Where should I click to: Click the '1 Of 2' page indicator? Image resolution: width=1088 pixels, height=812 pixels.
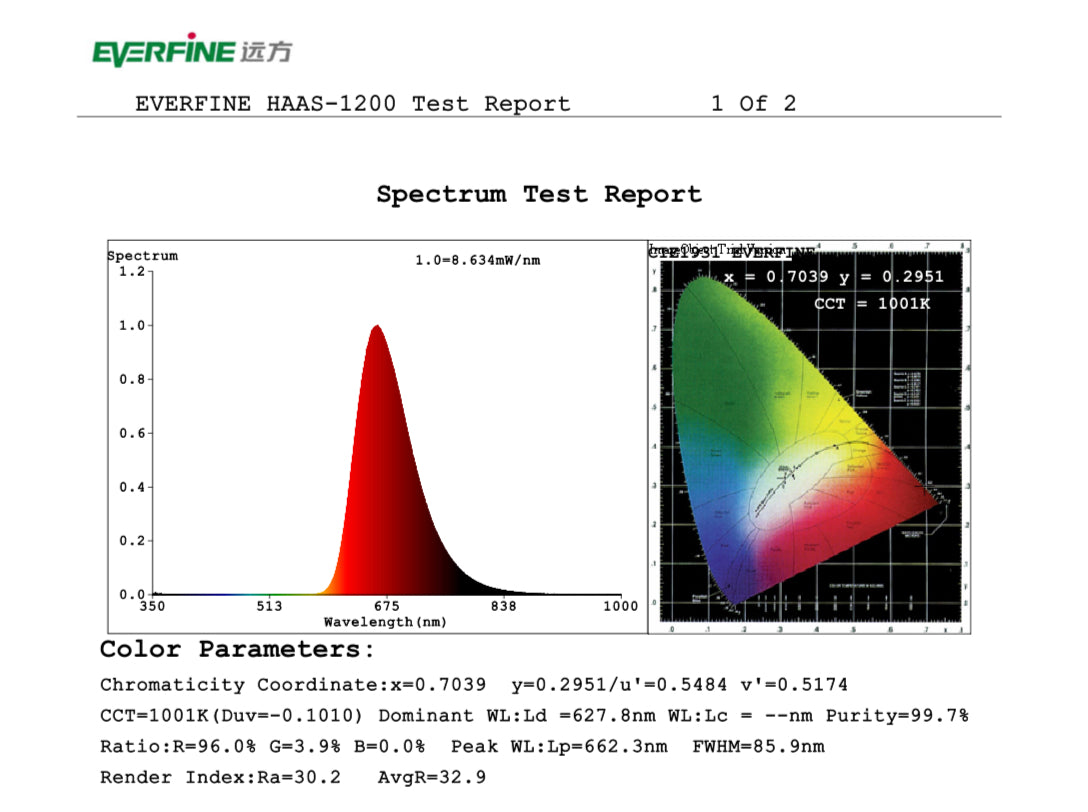point(753,104)
